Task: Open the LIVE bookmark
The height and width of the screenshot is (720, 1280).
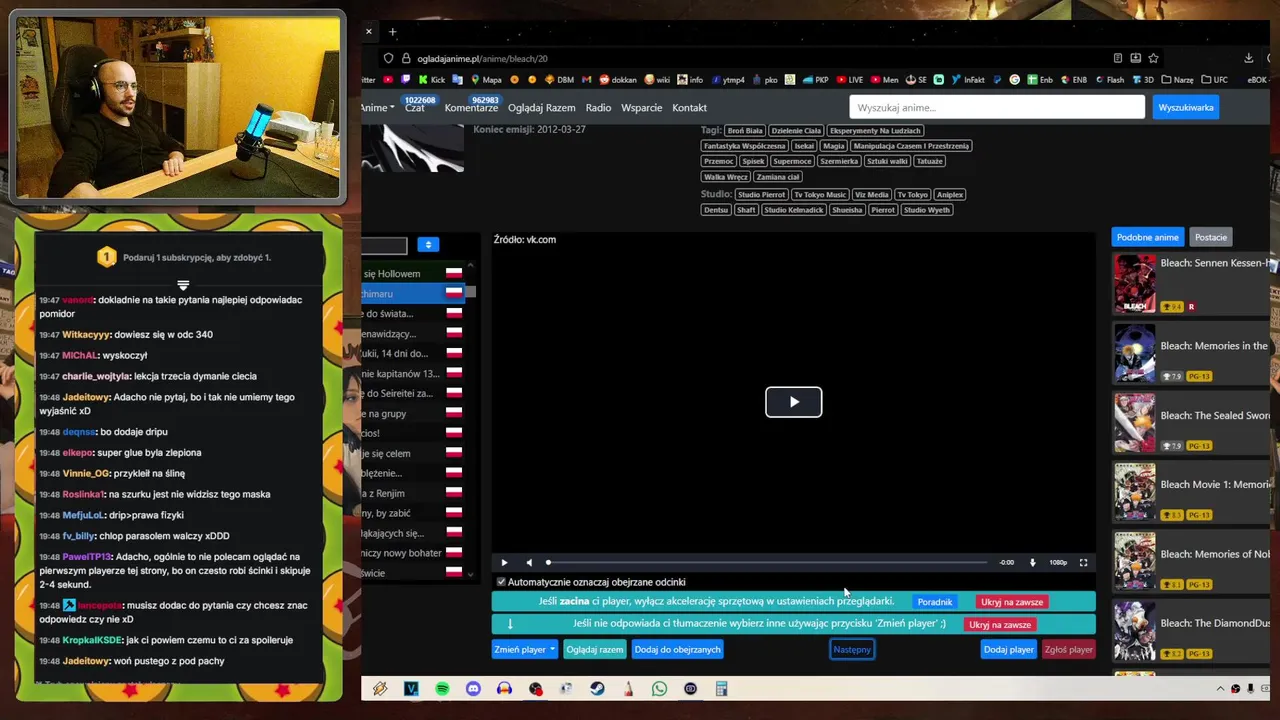Action: coord(849,80)
